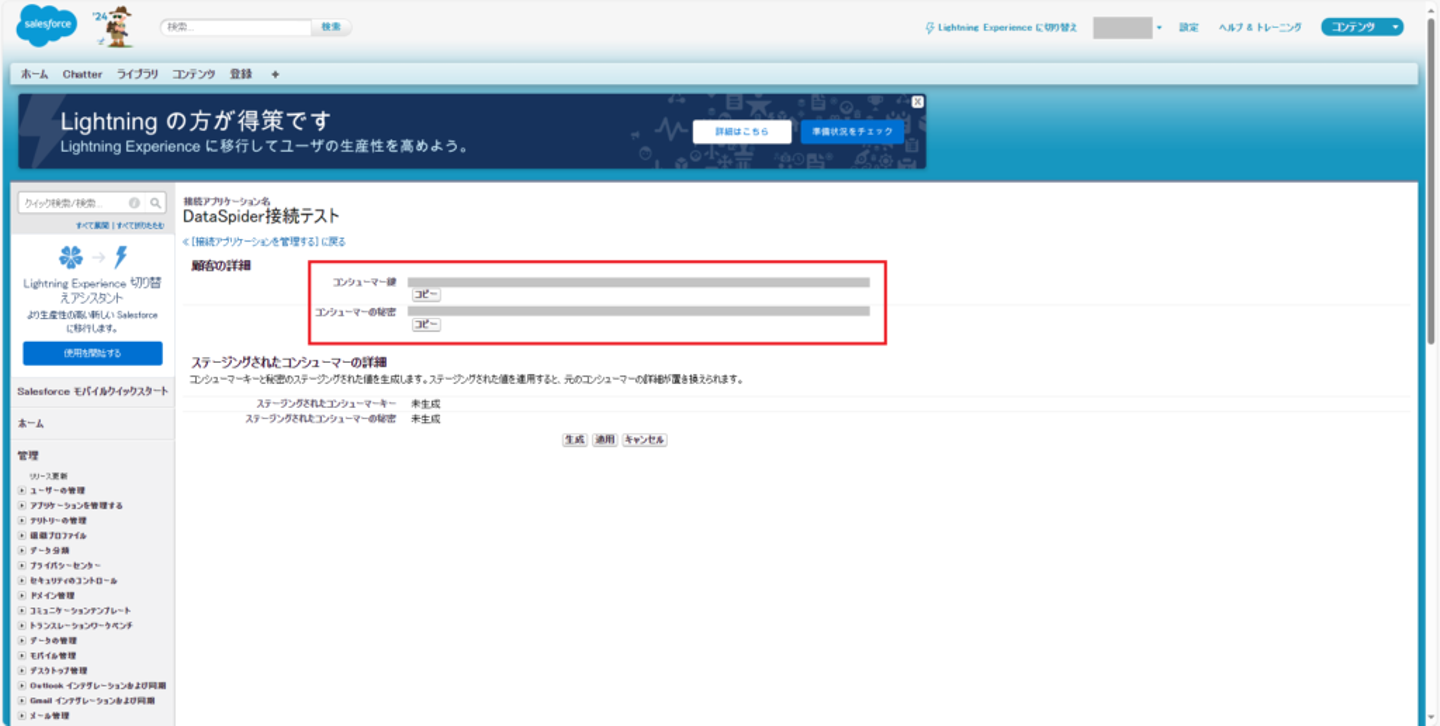Click the quick find magnifier icon in sidebar

pos(155,203)
